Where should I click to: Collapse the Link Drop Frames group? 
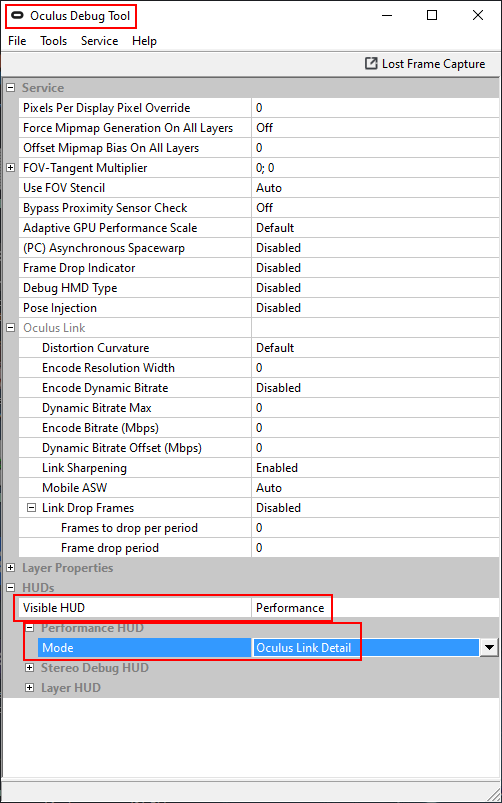click(x=32, y=508)
